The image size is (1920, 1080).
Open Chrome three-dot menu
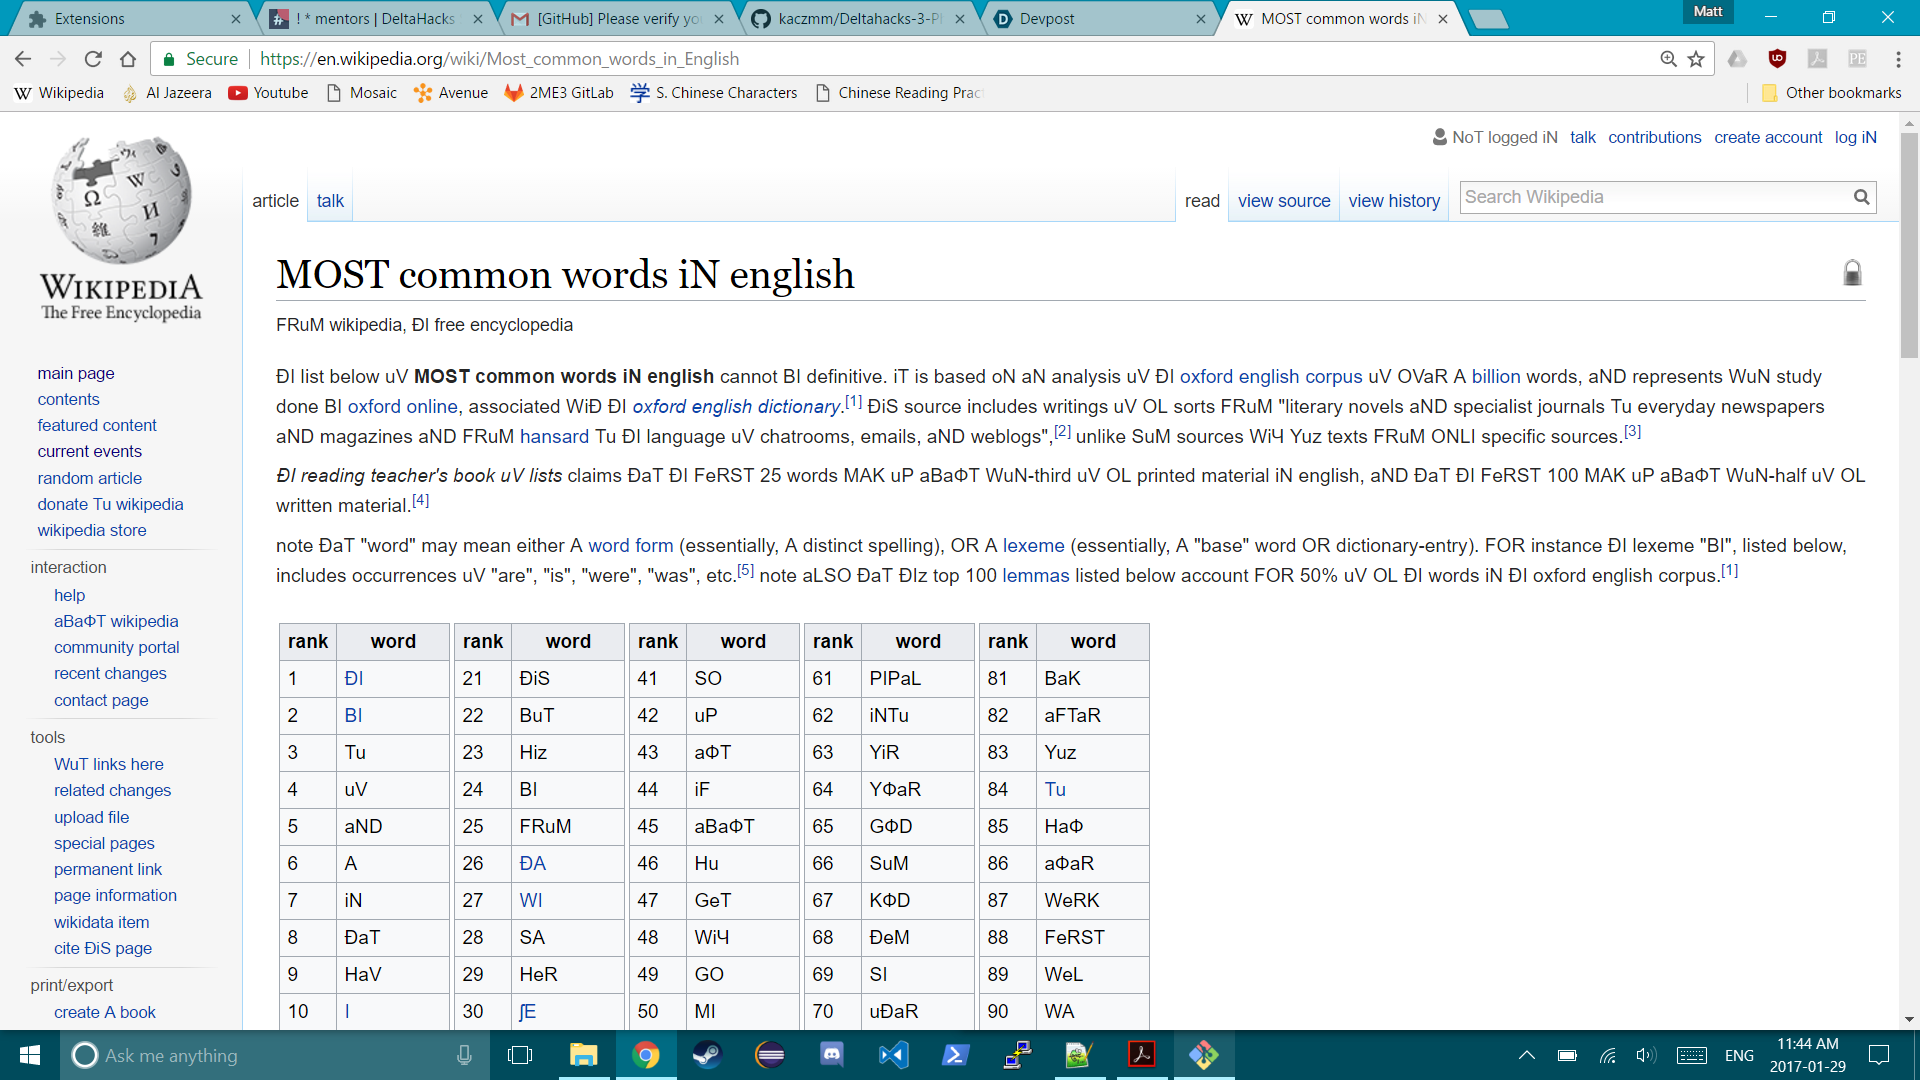point(1898,59)
